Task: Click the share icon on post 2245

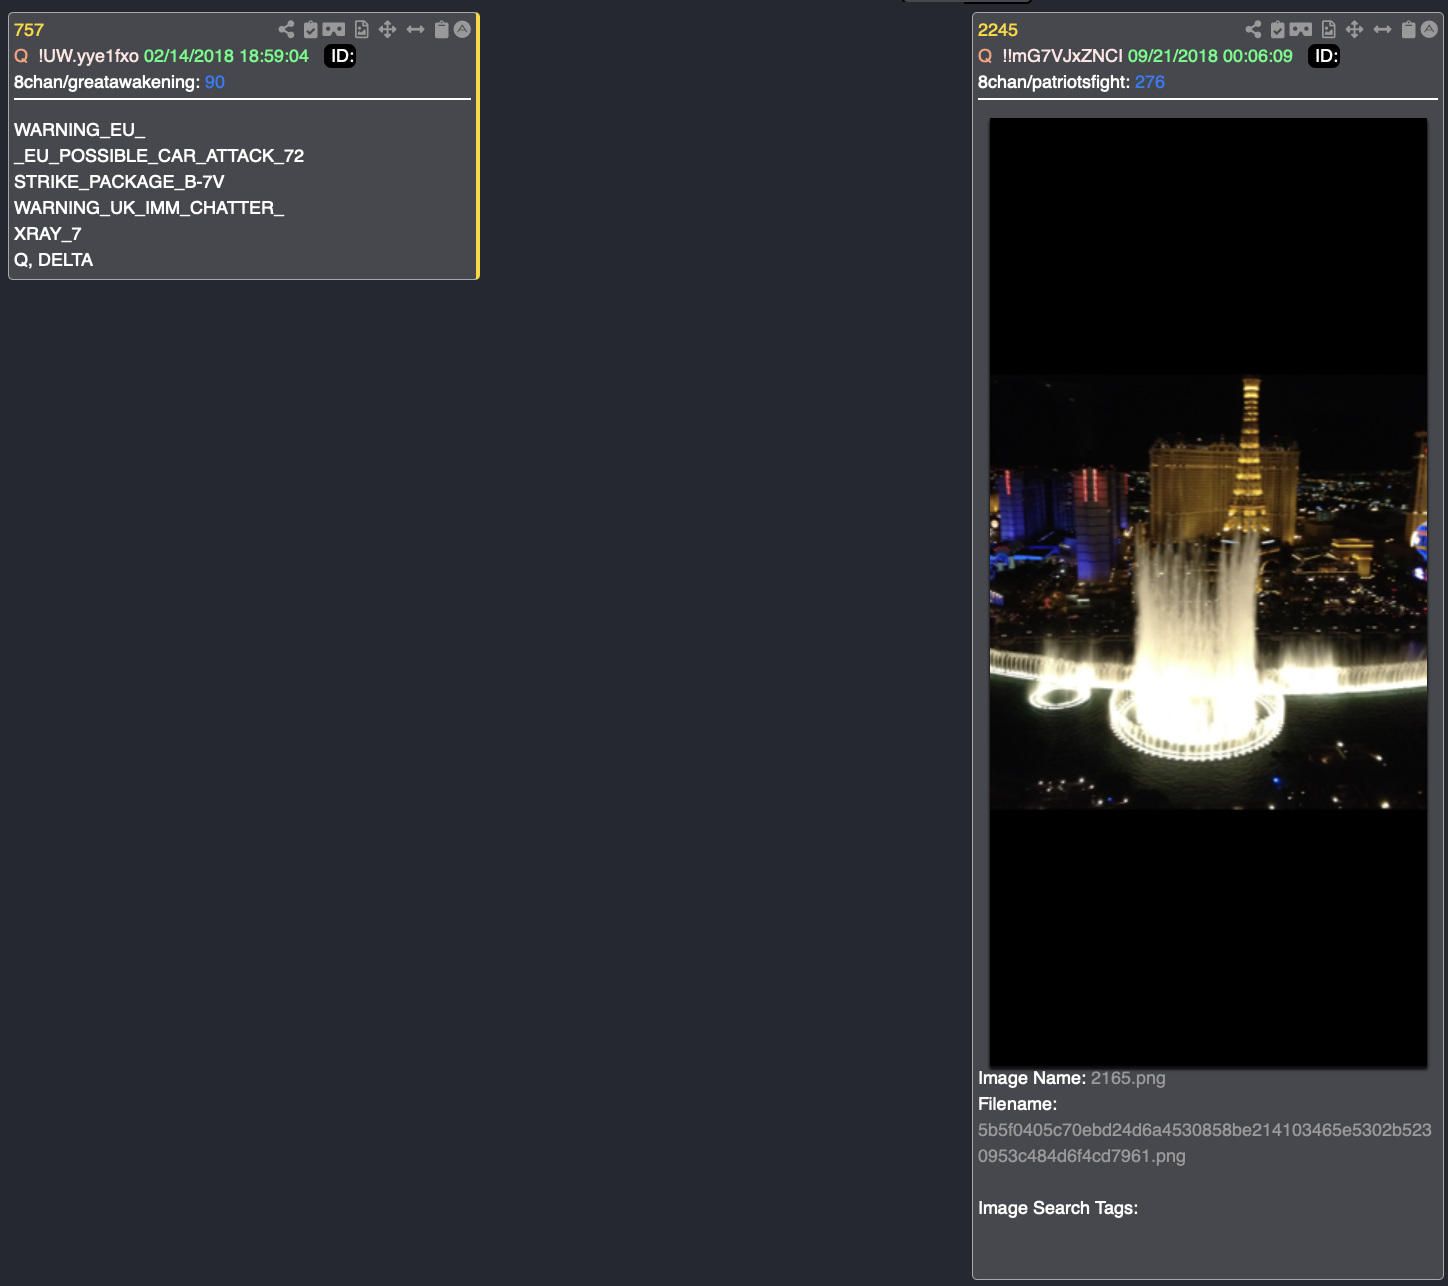Action: [1253, 30]
